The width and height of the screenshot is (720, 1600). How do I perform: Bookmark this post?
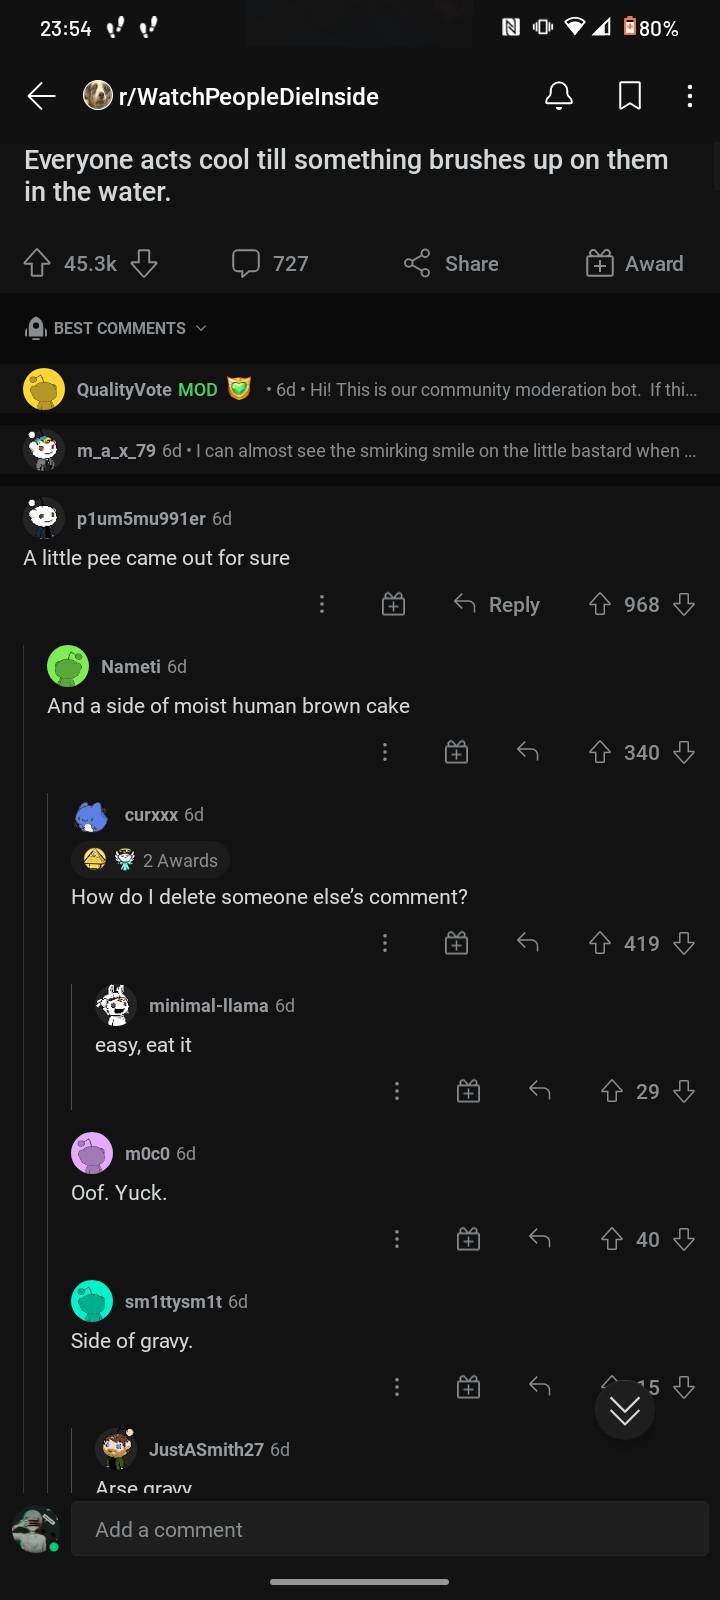(x=630, y=96)
